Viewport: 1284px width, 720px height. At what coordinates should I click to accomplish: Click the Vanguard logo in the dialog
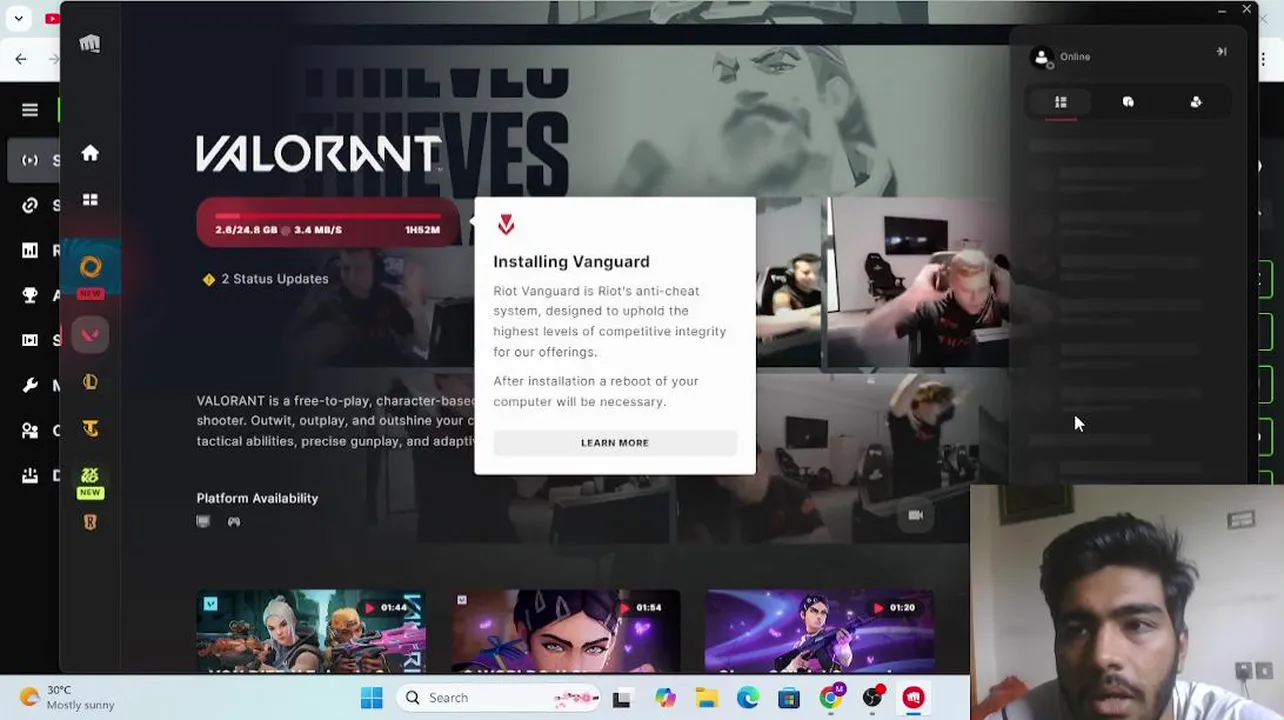coord(506,225)
